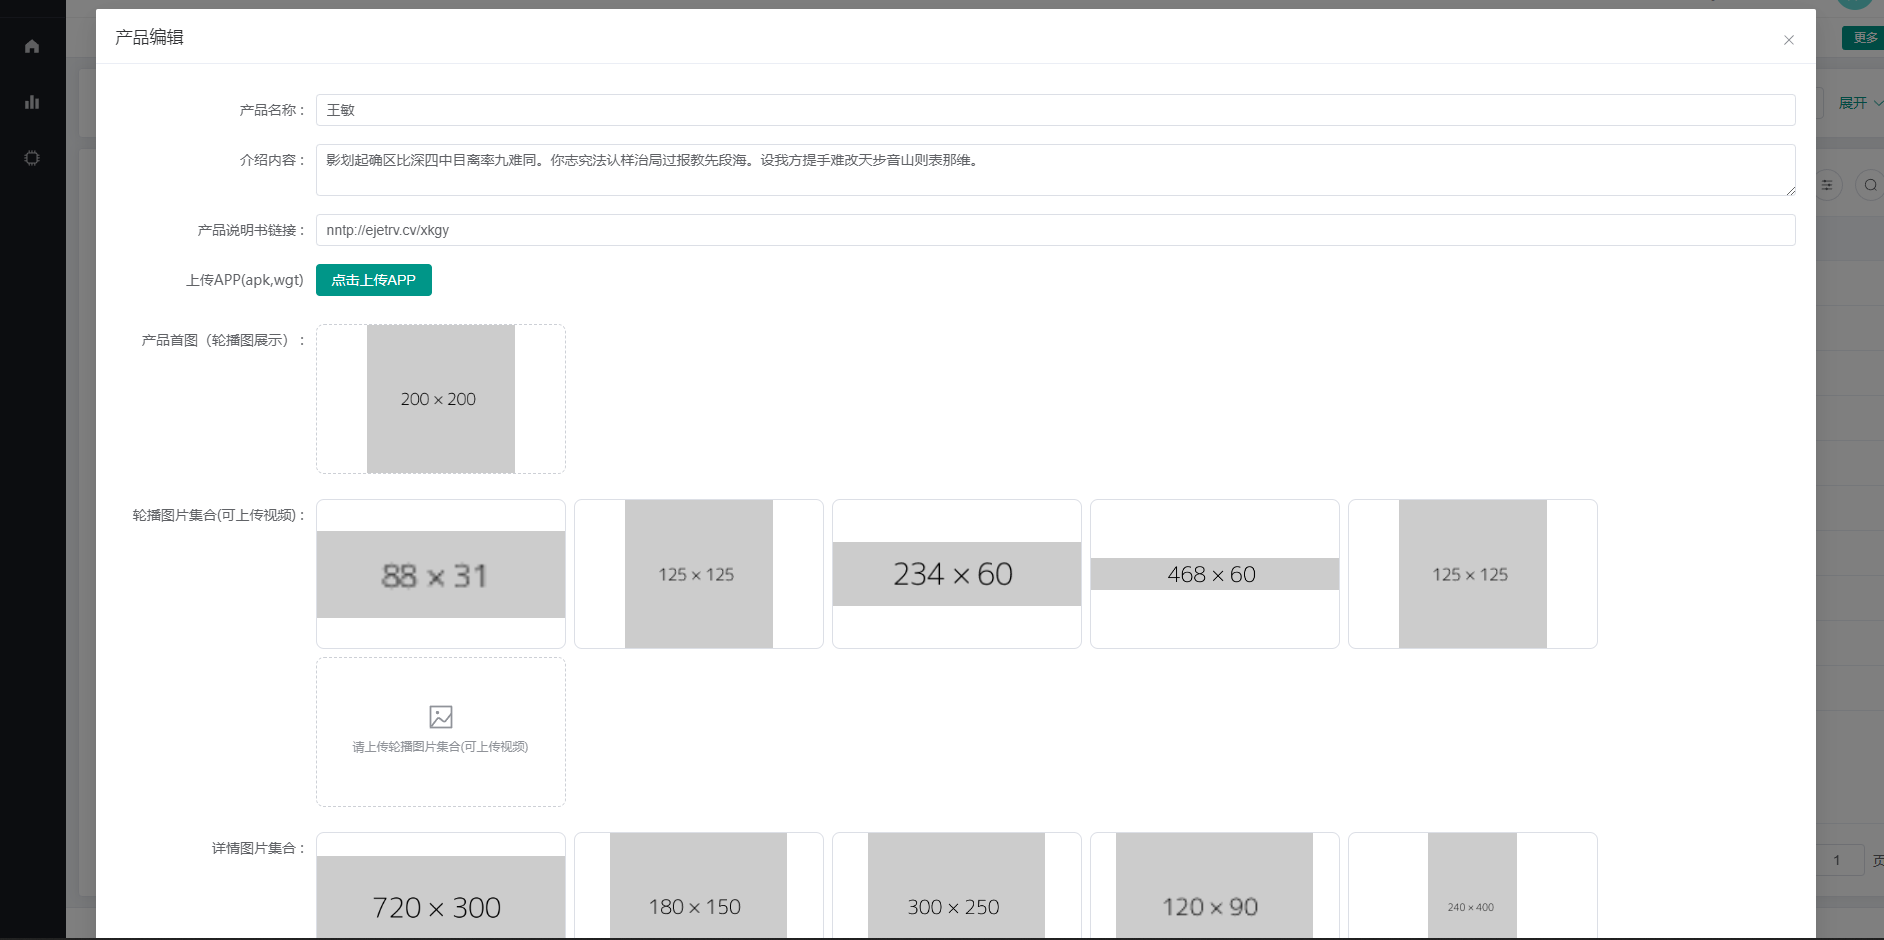This screenshot has width=1884, height=940.
Task: Select the 720×300 detail image
Action: (440, 900)
